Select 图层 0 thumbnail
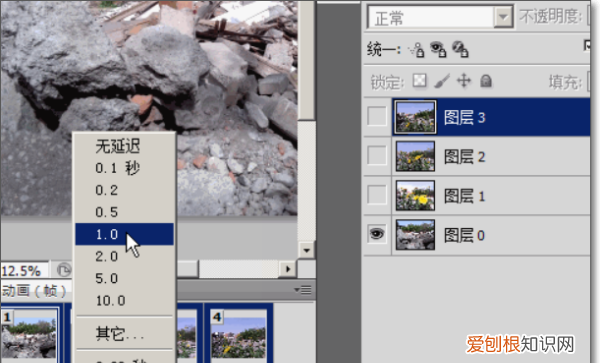This screenshot has height=363, width=600. click(x=415, y=234)
